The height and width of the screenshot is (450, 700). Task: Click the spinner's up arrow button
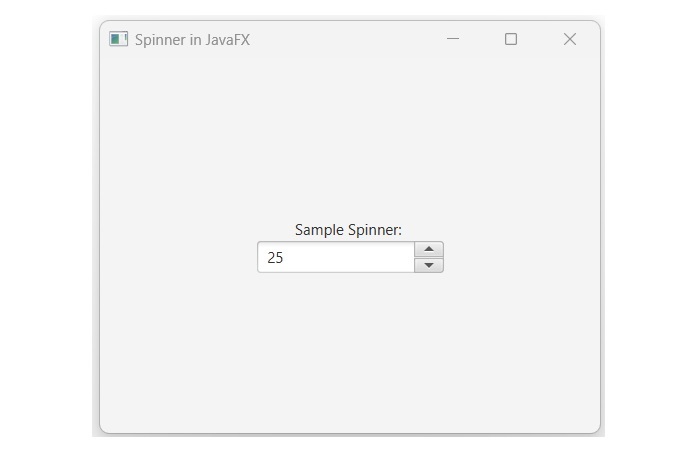pos(428,250)
